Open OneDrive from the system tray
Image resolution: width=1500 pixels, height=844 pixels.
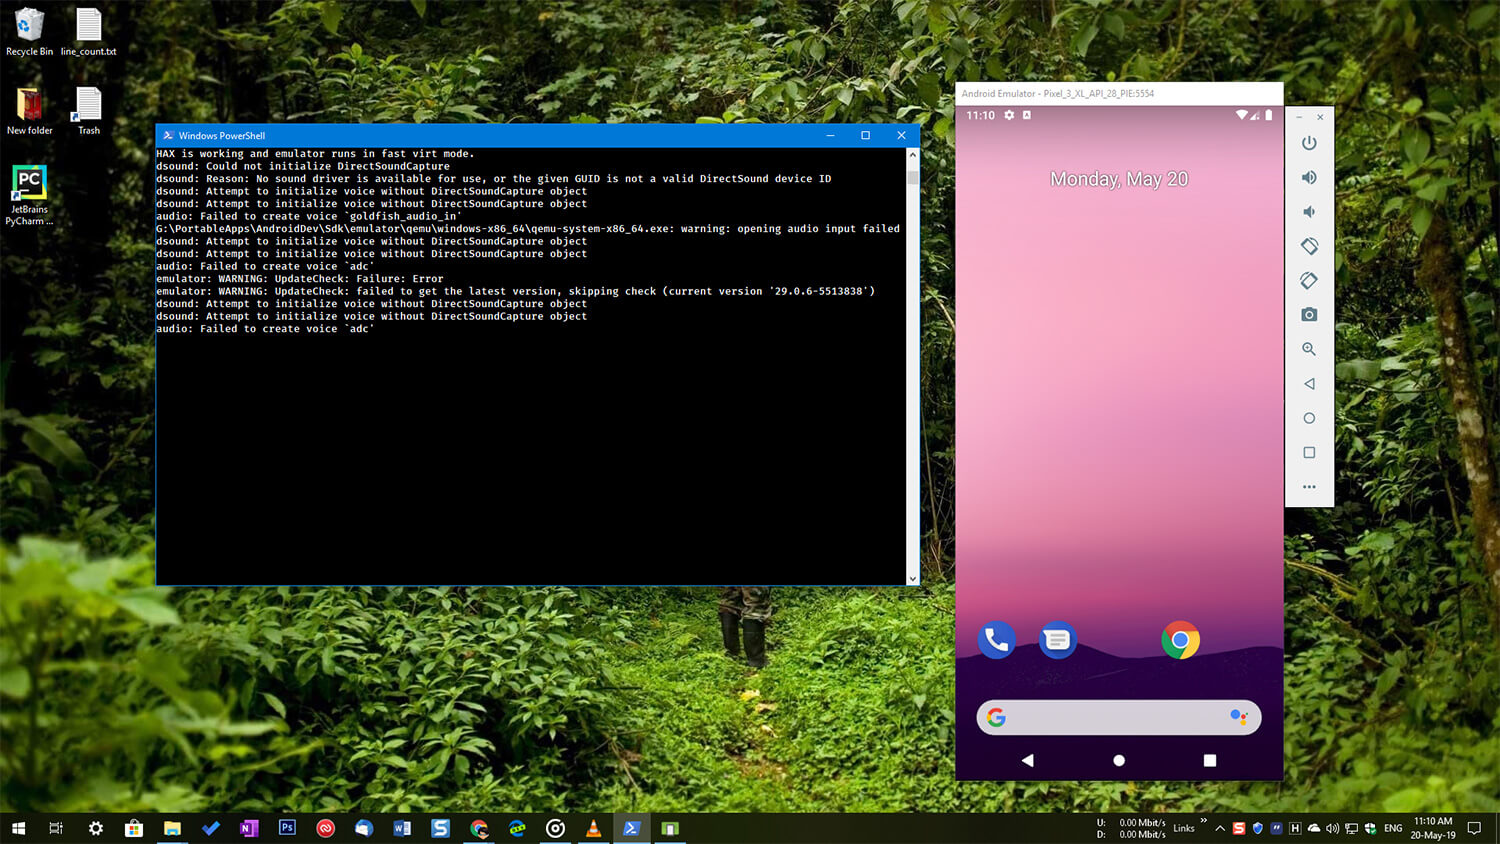(1313, 828)
